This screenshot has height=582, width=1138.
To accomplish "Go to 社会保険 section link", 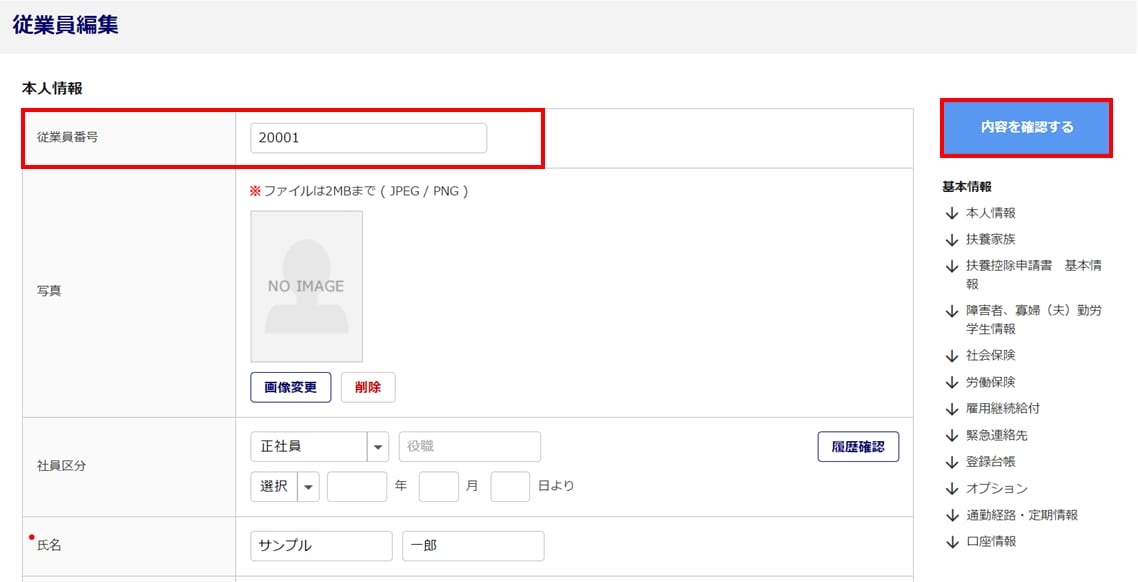I will click(990, 356).
